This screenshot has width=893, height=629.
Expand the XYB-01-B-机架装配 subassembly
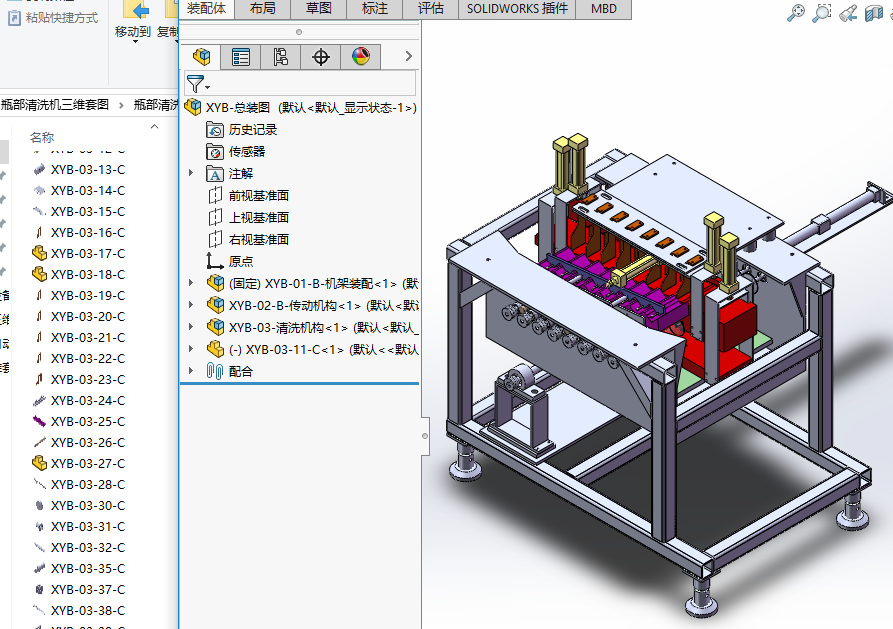coord(191,283)
